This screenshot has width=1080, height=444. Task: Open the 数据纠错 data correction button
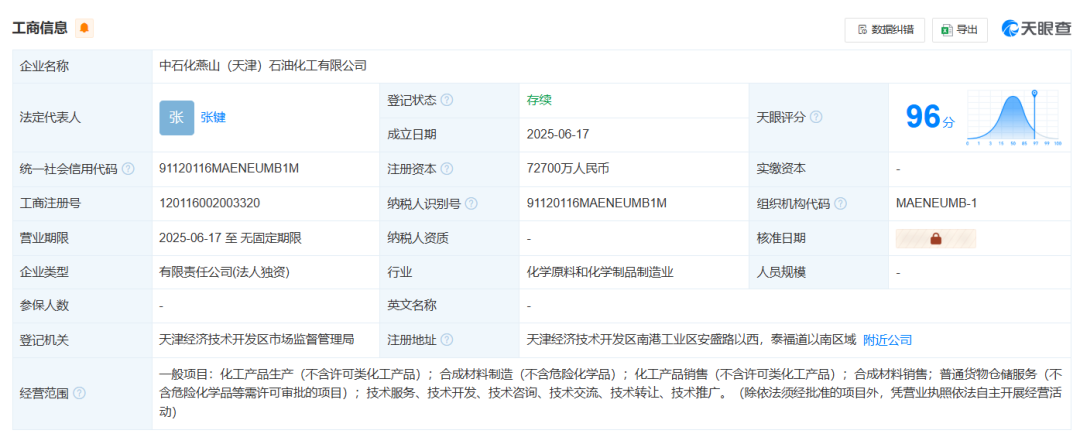coord(885,30)
